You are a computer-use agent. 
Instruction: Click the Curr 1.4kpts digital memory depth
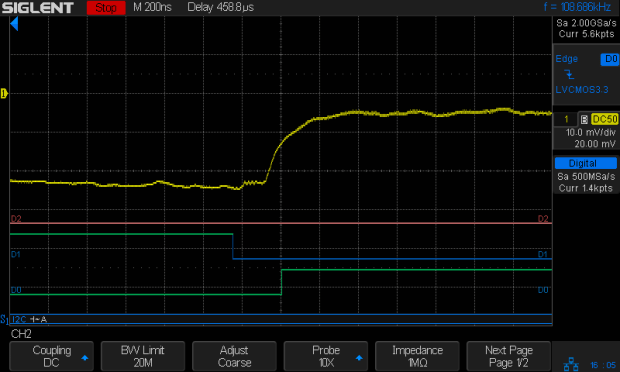click(x=586, y=188)
